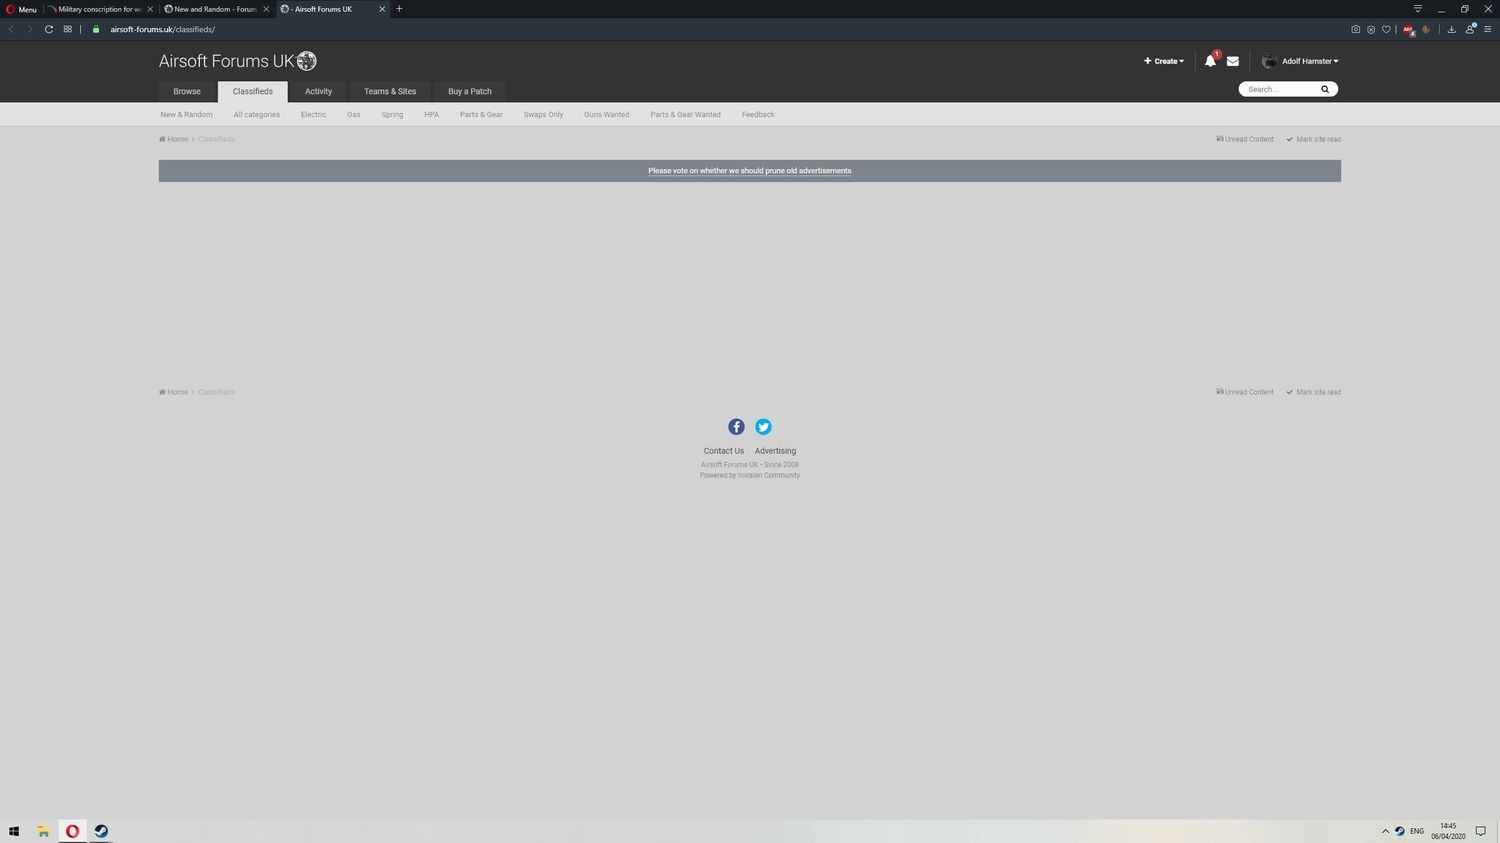Open the Opera Menu dropdown
The width and height of the screenshot is (1500, 843).
coord(21,9)
